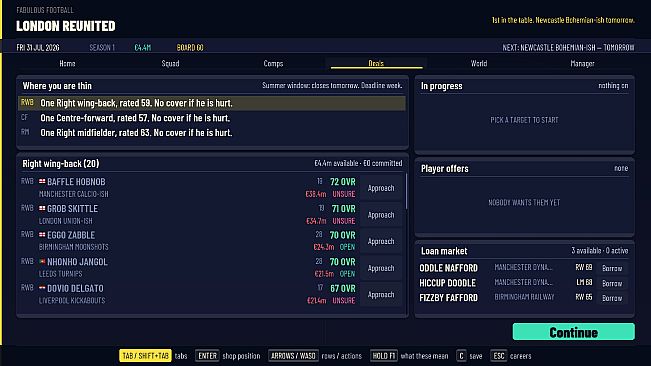Approach Dovio Delgato
The image size is (651, 366).
click(381, 295)
